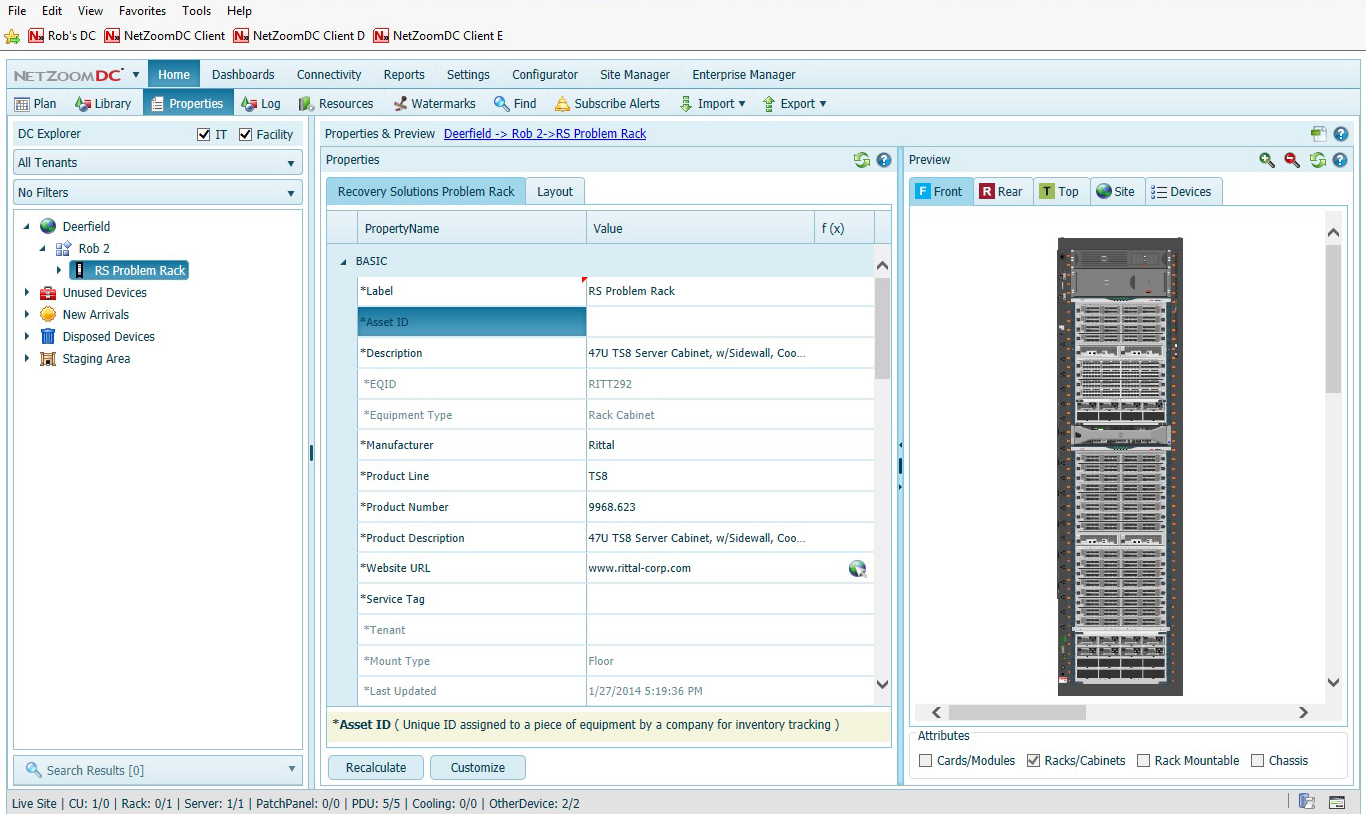The height and width of the screenshot is (814, 1366).
Task: Zoom in on the rack preview
Action: pos(1266,159)
